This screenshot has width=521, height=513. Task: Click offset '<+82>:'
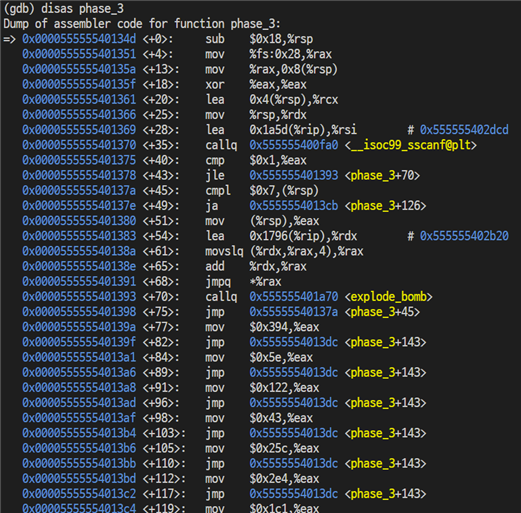pos(161,342)
